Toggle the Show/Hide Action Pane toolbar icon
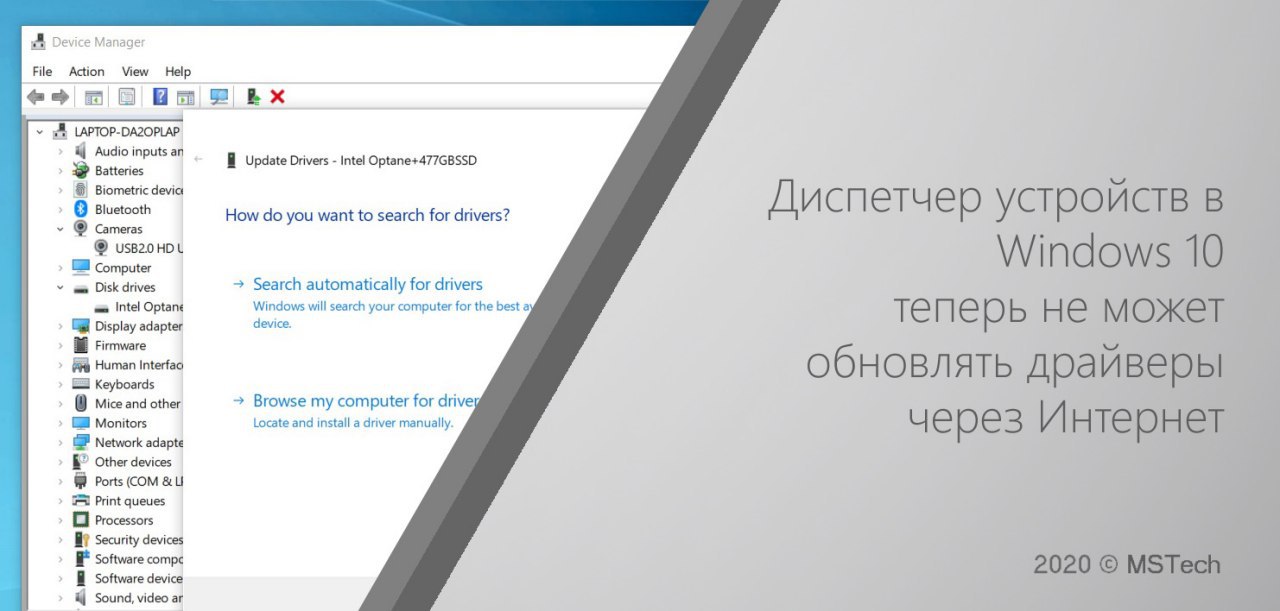 (x=185, y=97)
